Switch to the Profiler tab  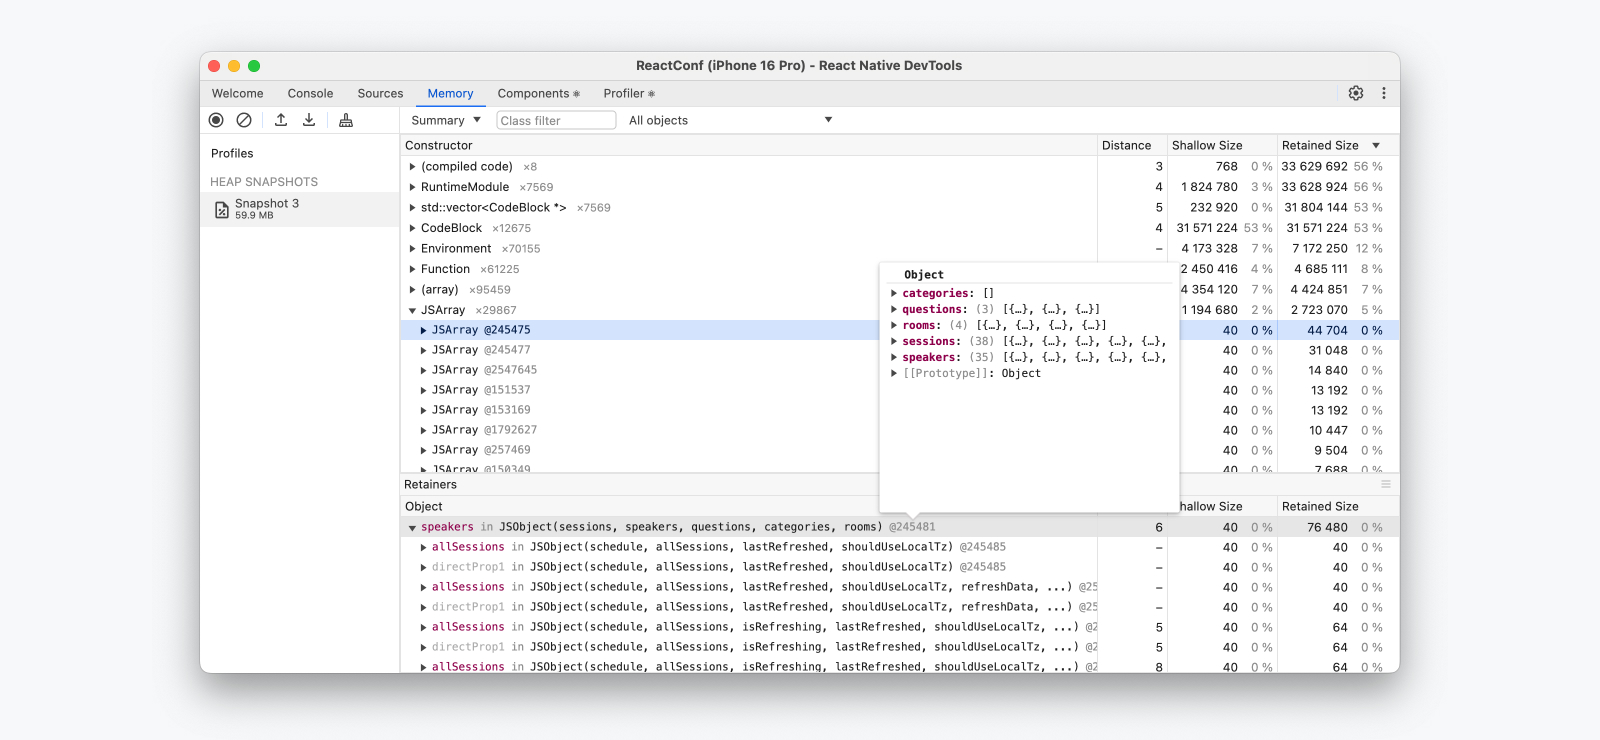628,93
